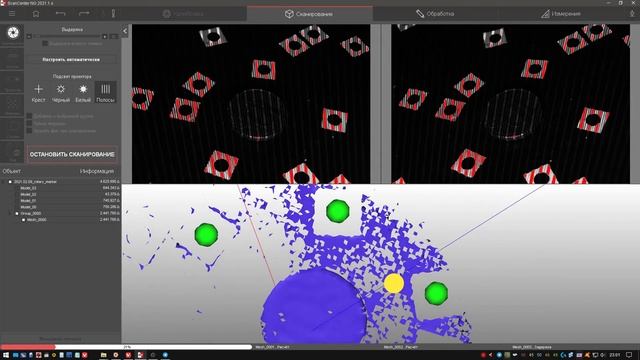Click Настроить автоматически button
Image resolution: width=640 pixels, height=360 pixels.
click(x=71, y=60)
